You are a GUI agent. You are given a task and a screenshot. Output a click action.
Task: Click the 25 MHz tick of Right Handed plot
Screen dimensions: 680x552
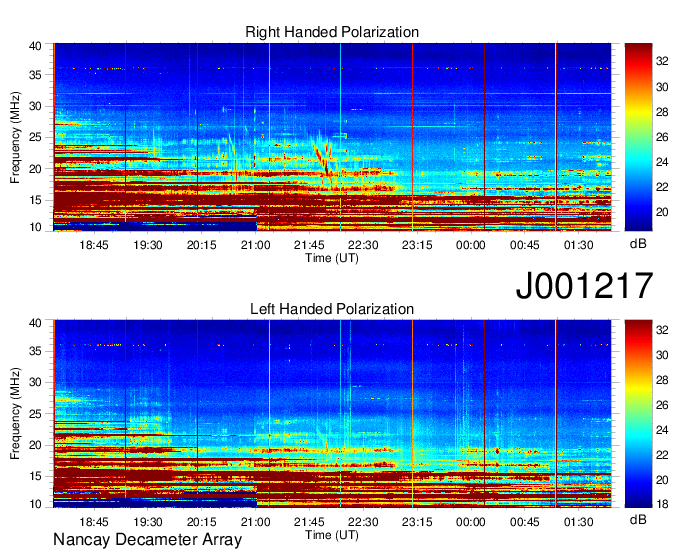(35, 138)
